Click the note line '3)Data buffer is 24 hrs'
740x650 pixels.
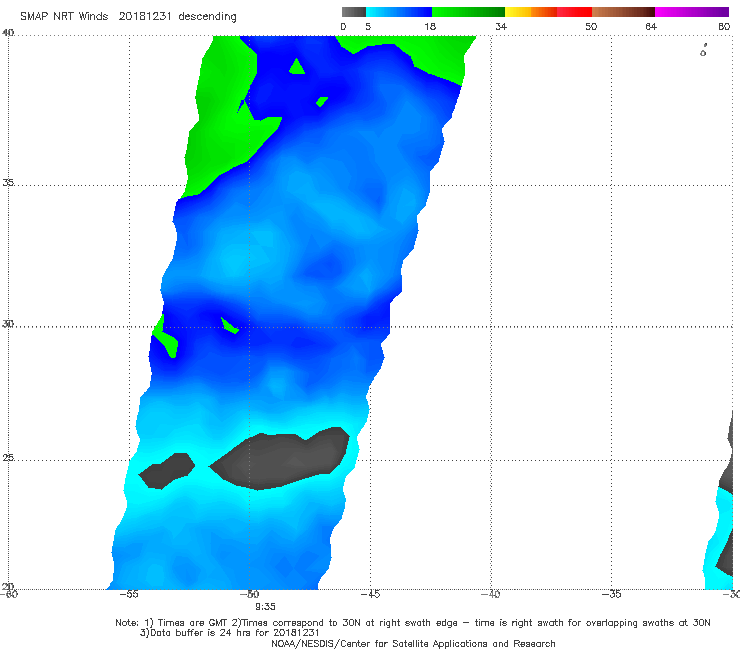230,633
